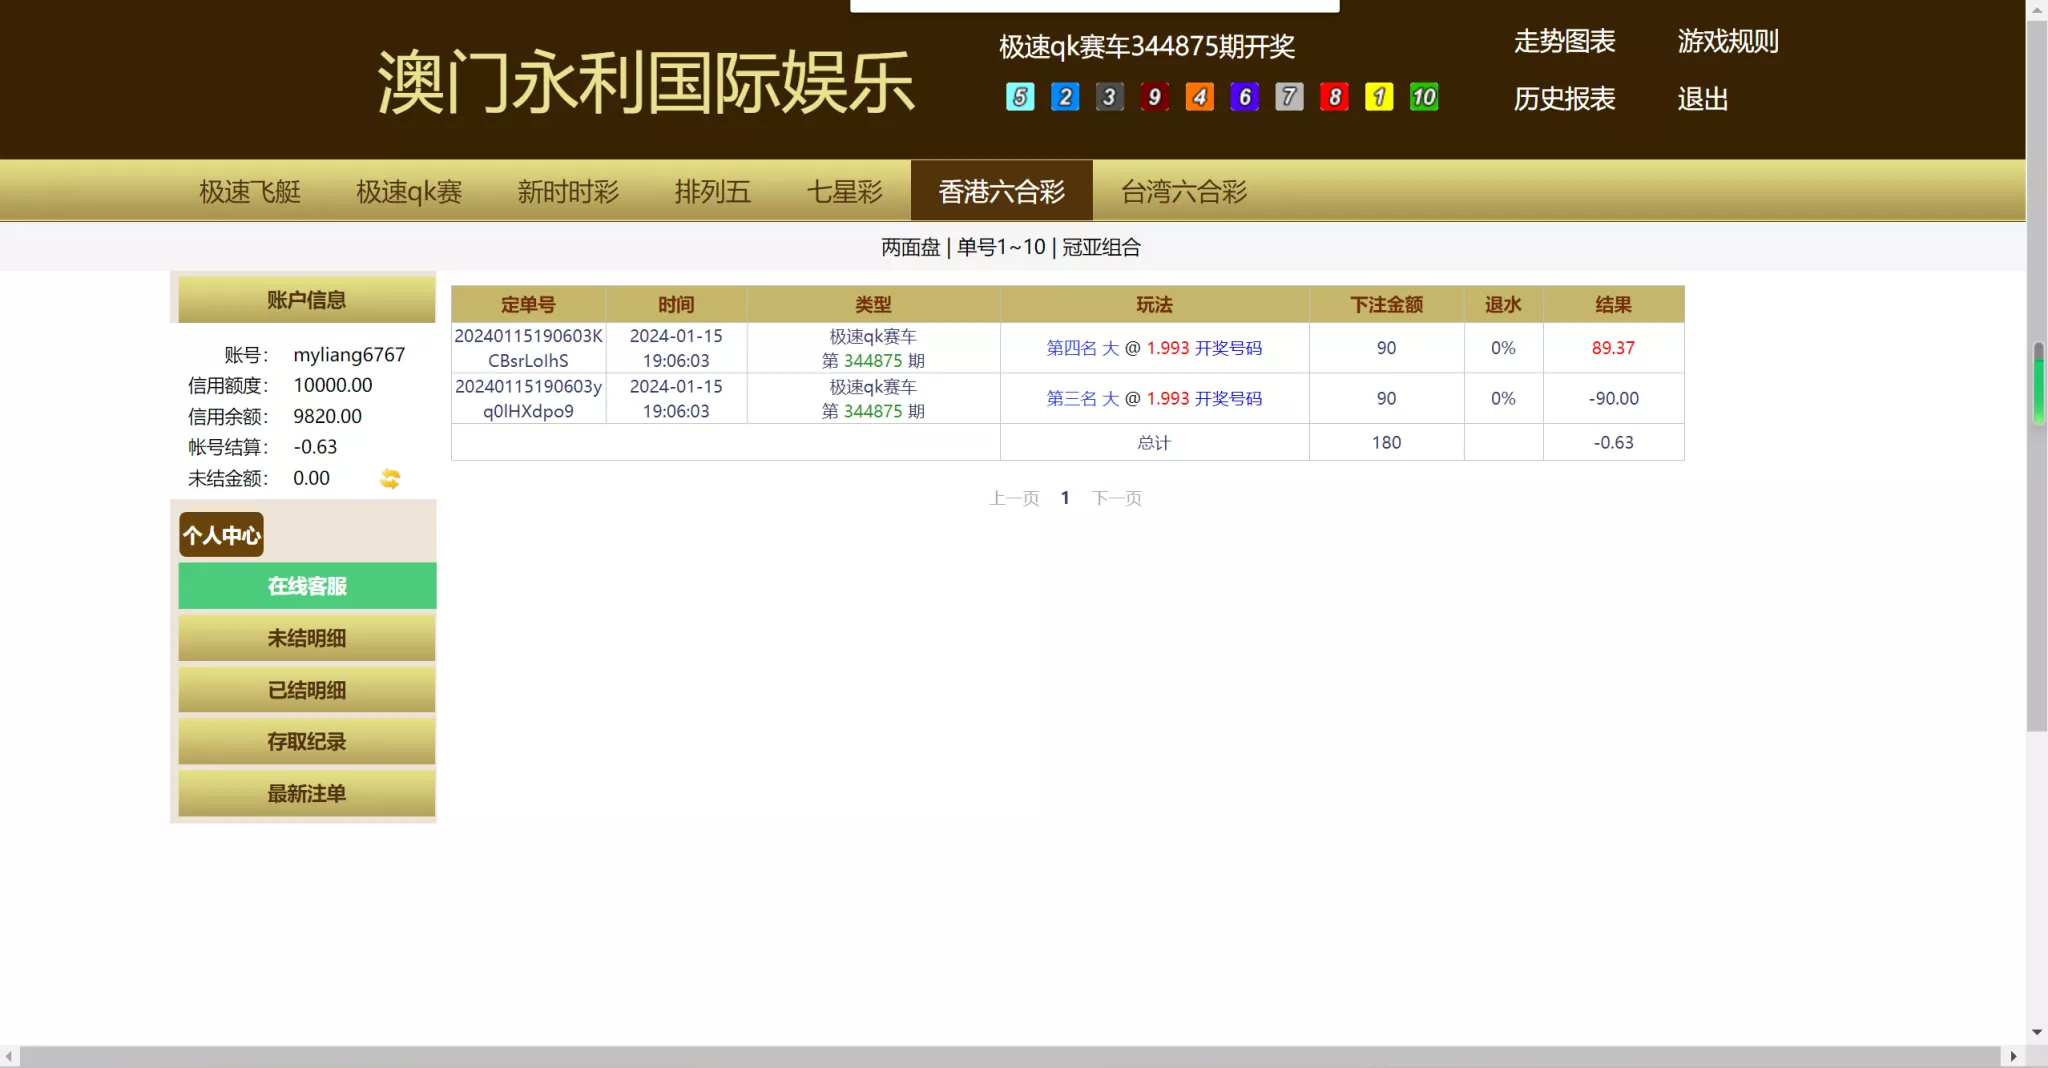Click the number 9 lottery ball
The height and width of the screenshot is (1068, 2048).
[1154, 97]
